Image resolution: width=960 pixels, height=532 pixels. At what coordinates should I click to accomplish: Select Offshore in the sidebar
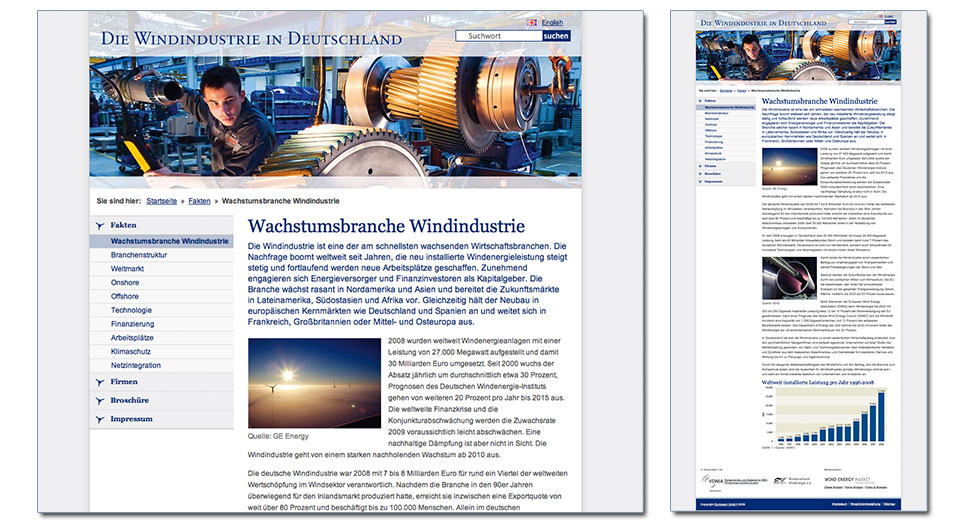[x=124, y=296]
